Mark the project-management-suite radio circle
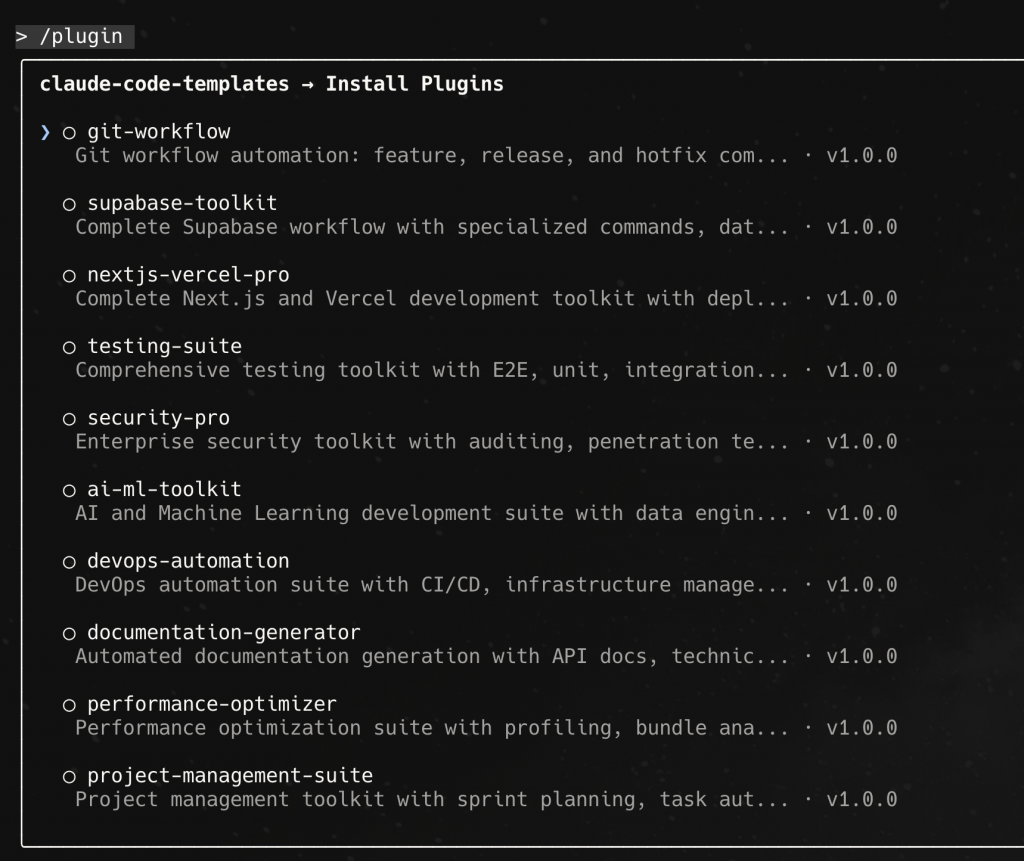Screen dimensions: 1024x861 (x=69, y=777)
